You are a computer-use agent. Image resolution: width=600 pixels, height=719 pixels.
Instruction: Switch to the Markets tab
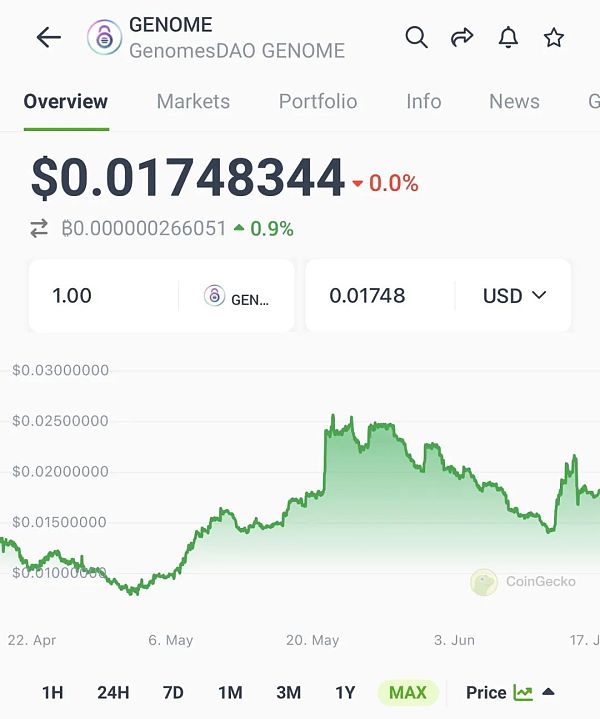[x=193, y=101]
